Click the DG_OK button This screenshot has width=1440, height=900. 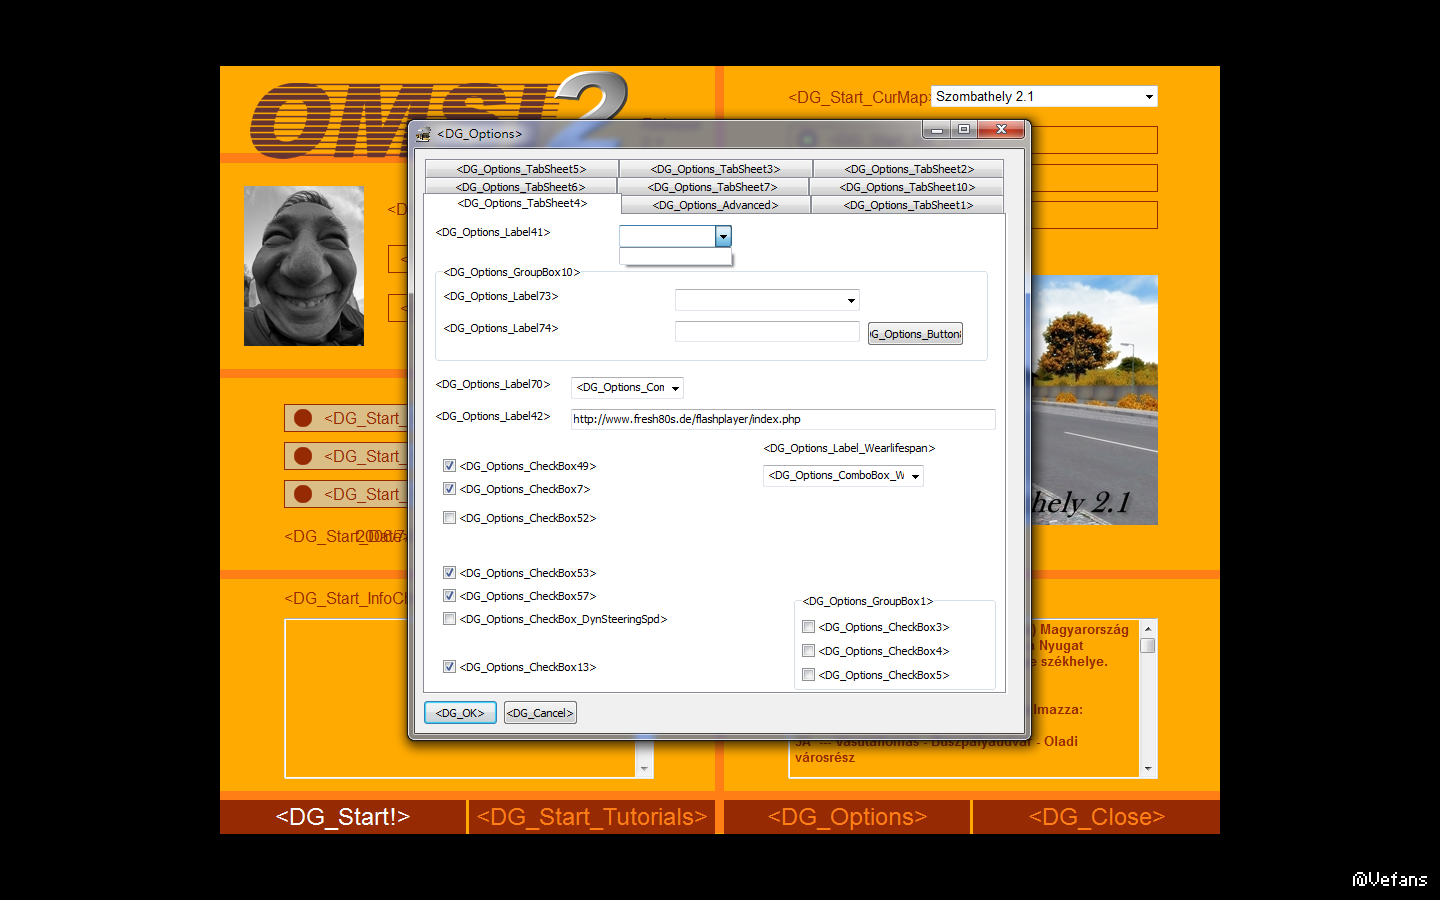point(460,713)
